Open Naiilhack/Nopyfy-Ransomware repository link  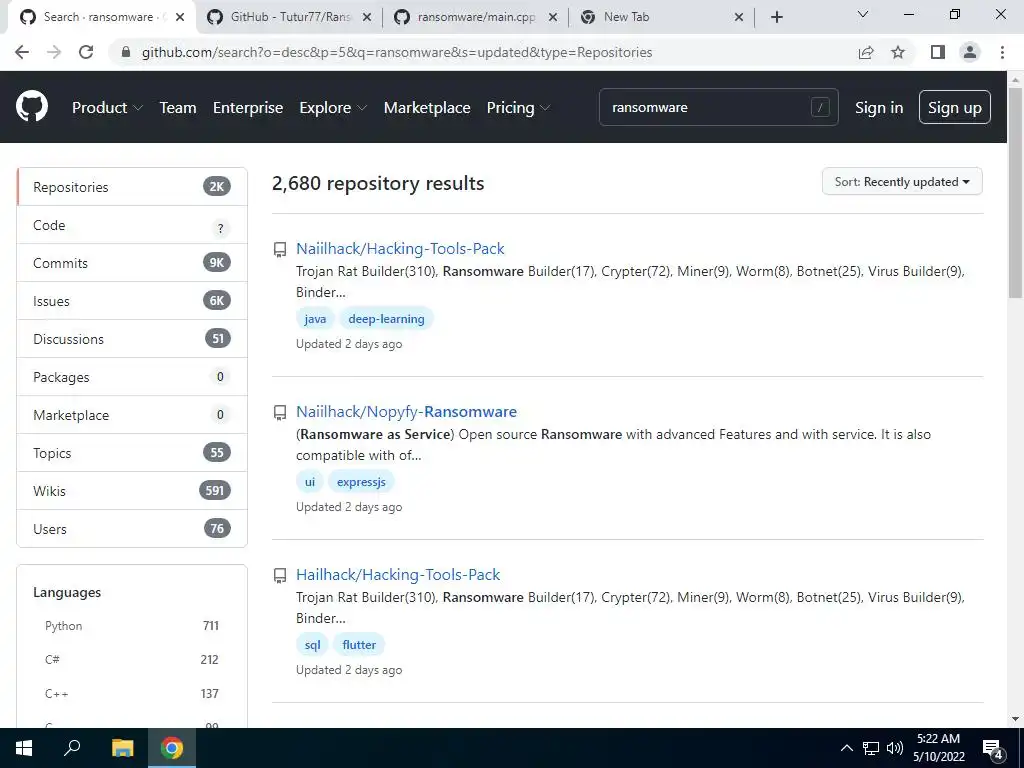pyautogui.click(x=406, y=411)
